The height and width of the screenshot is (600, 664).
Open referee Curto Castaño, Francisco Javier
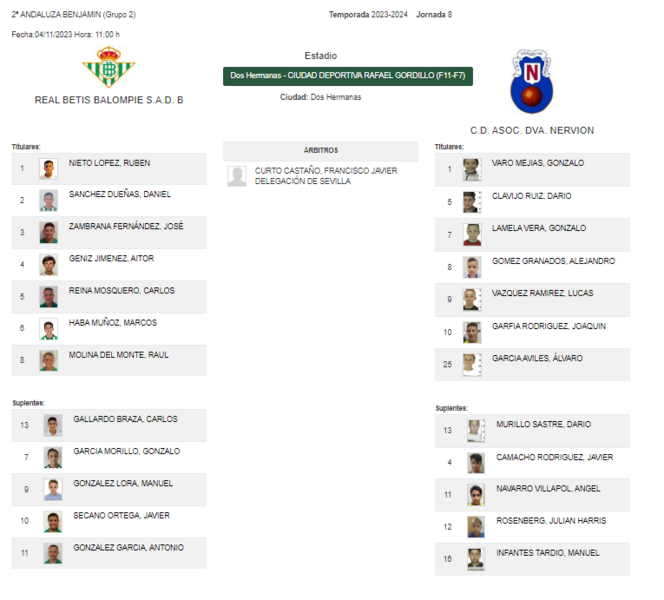[326, 171]
